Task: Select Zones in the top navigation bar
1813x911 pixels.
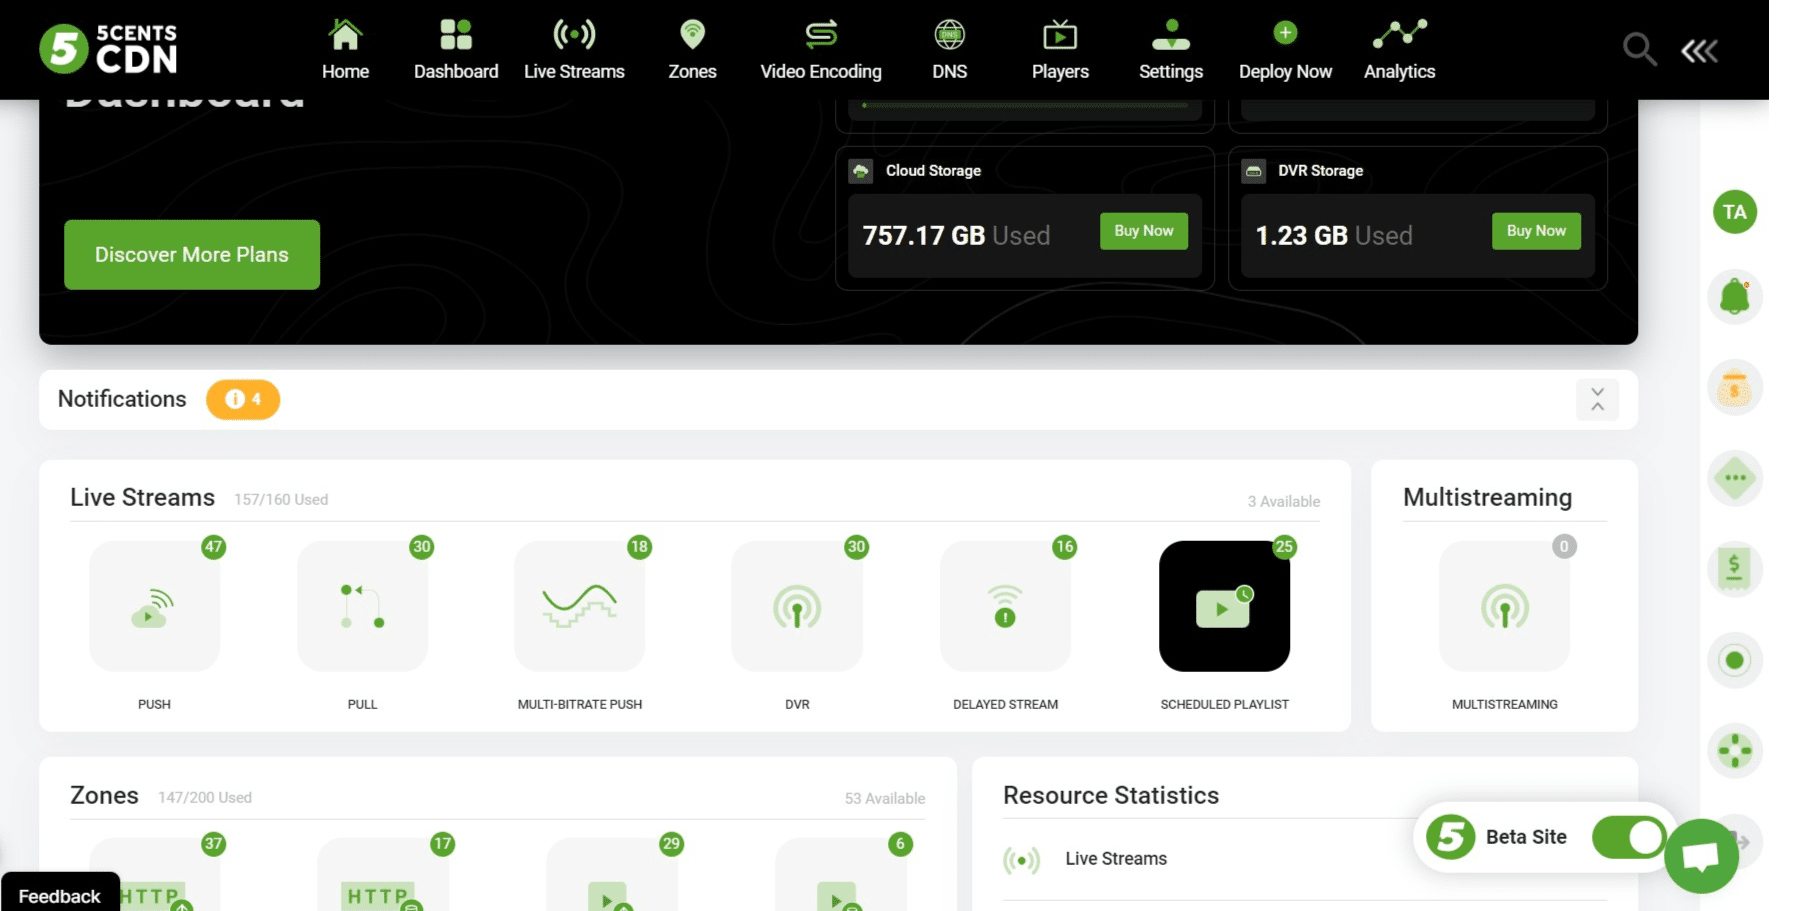Action: click(692, 50)
